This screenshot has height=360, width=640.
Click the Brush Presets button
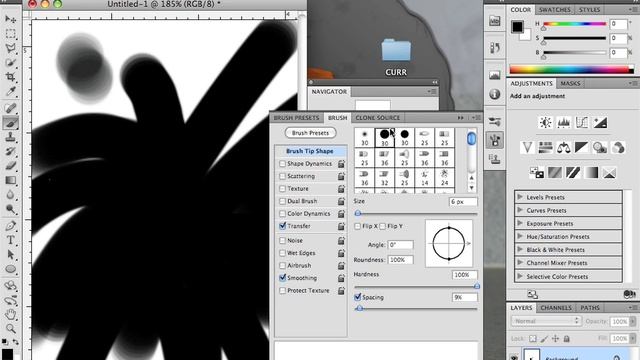pos(310,133)
